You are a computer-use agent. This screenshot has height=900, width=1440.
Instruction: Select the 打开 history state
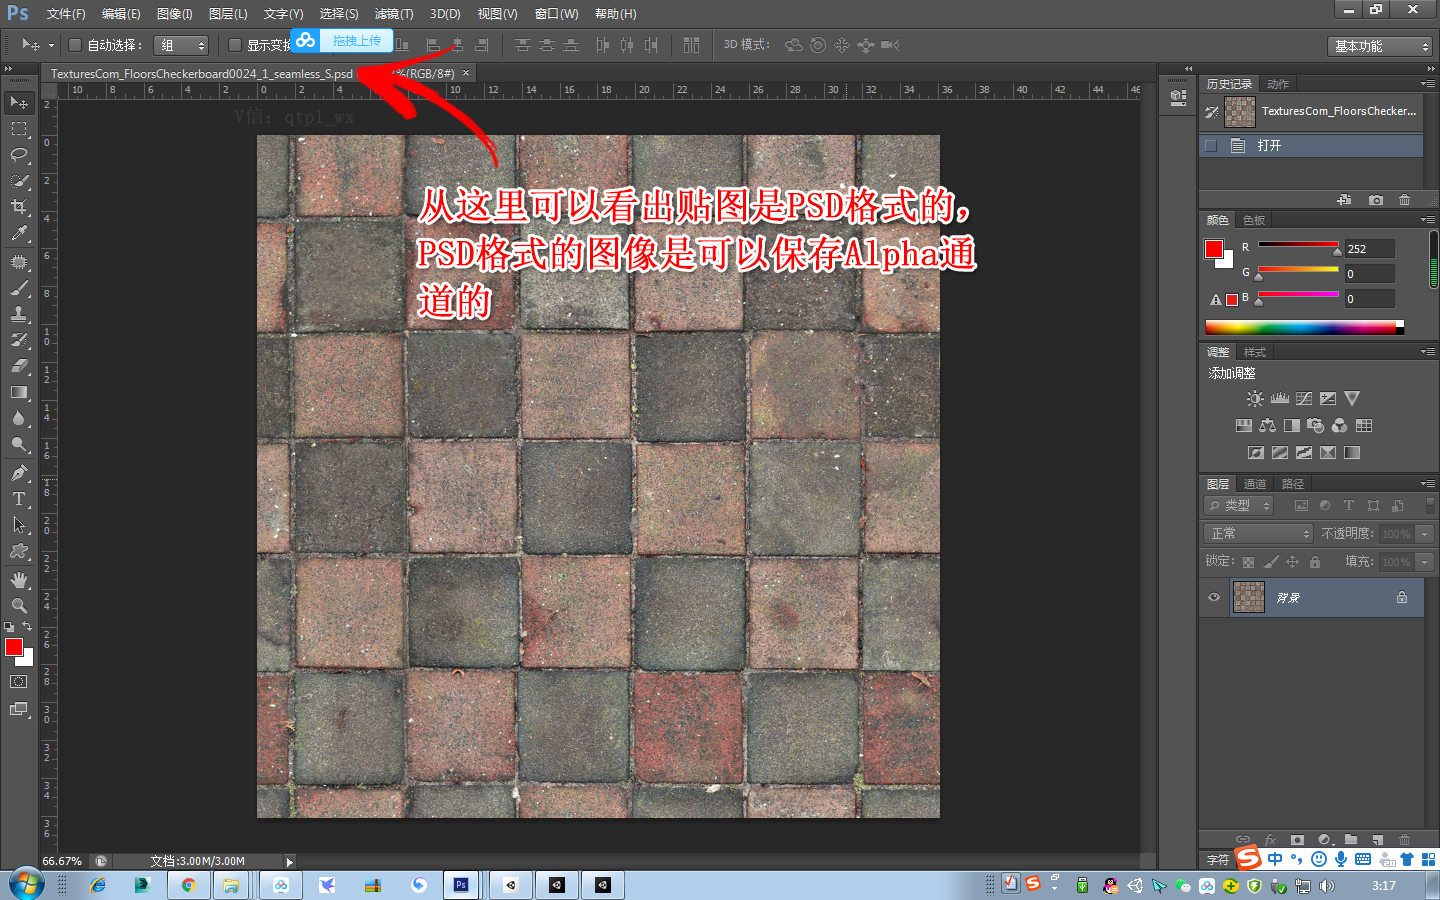pyautogui.click(x=1311, y=146)
